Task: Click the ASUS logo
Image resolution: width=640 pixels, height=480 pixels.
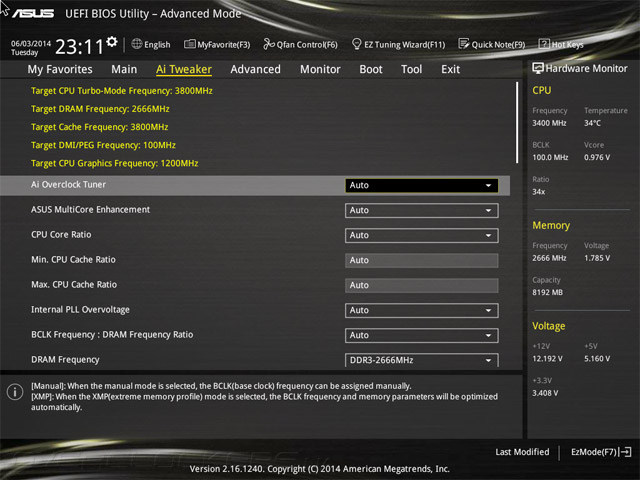Action: (x=33, y=14)
